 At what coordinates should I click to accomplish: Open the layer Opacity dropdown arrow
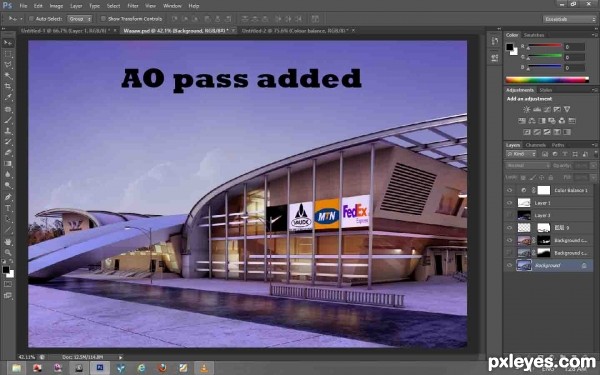593,166
